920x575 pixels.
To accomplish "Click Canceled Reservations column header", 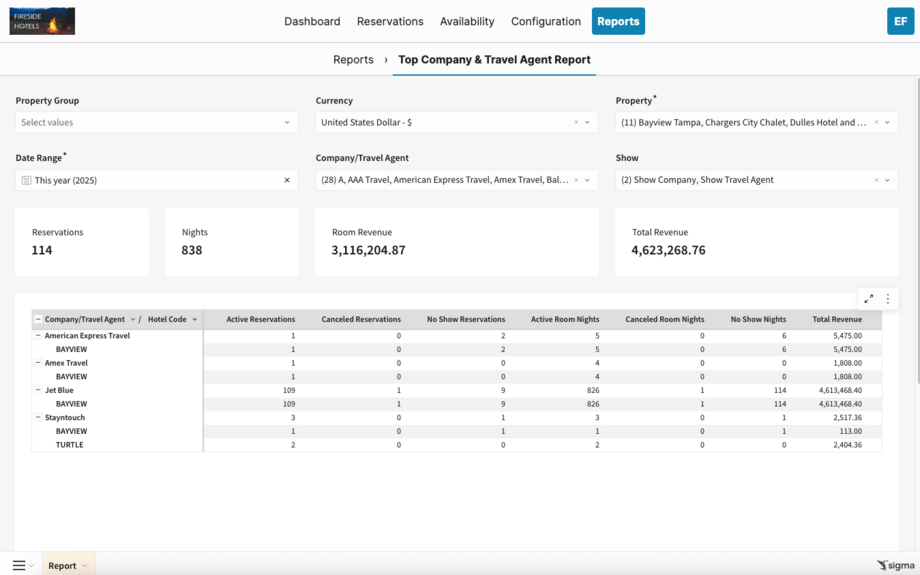I will (361, 319).
